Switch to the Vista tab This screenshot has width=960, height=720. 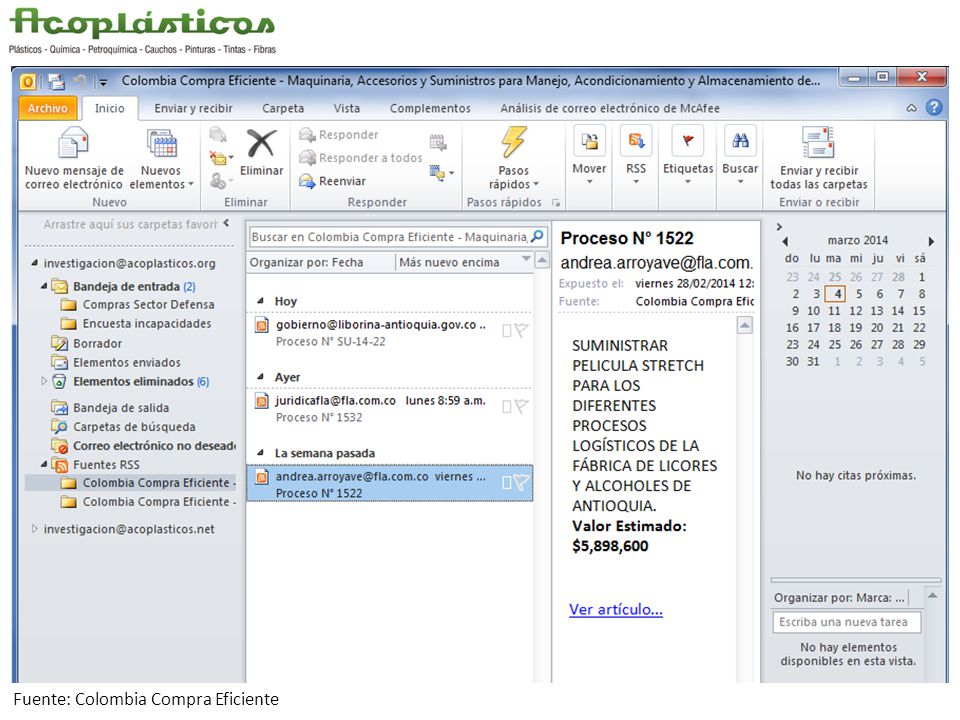pos(347,108)
